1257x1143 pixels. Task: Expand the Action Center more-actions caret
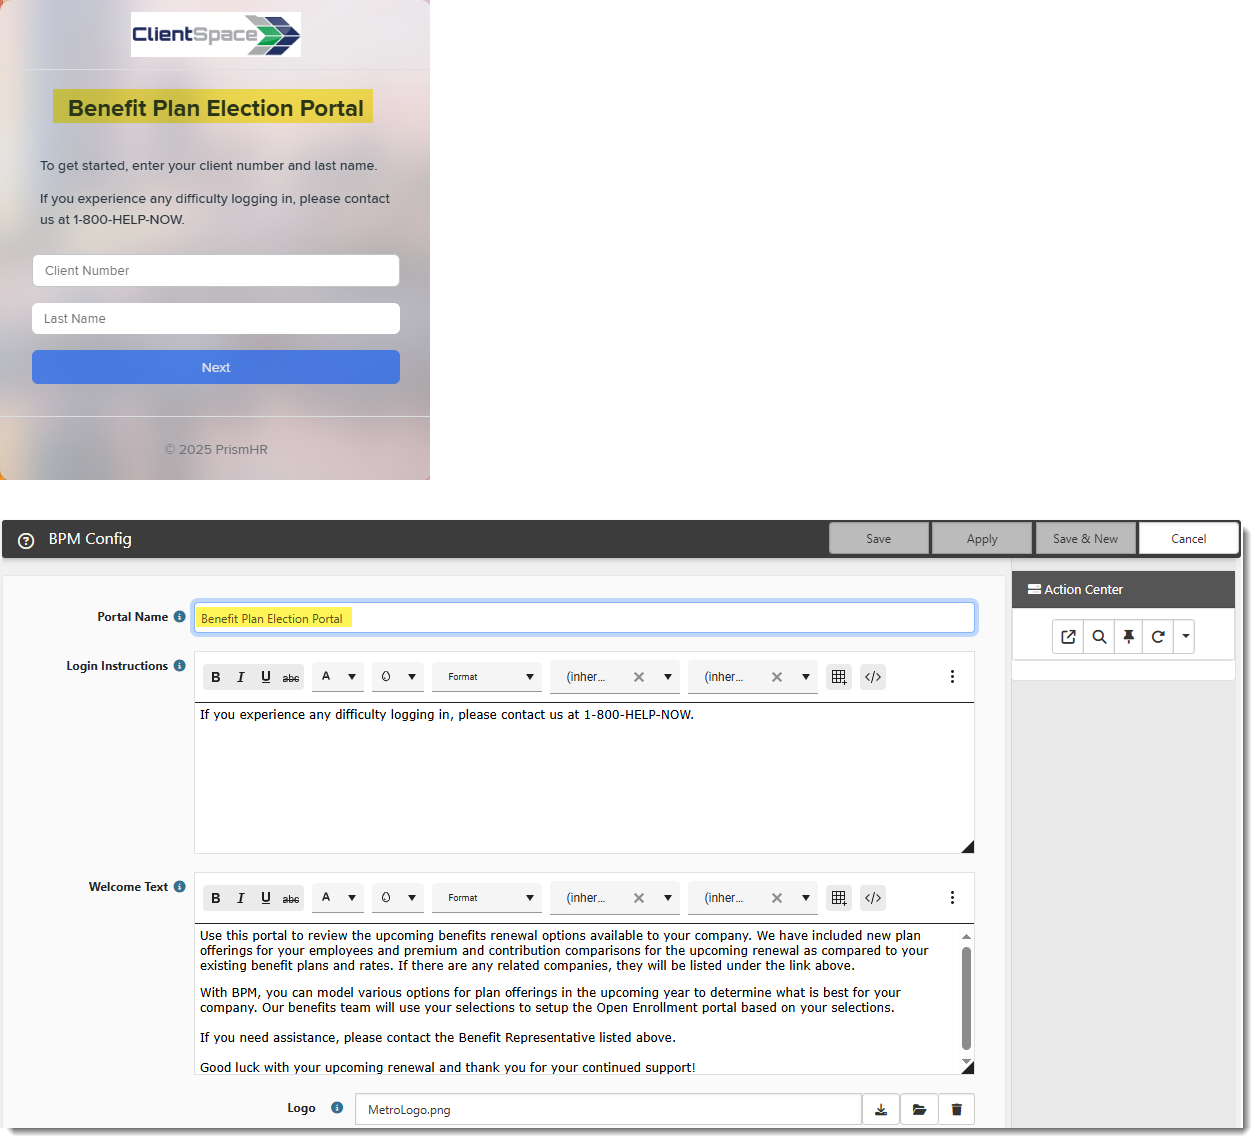[1185, 637]
